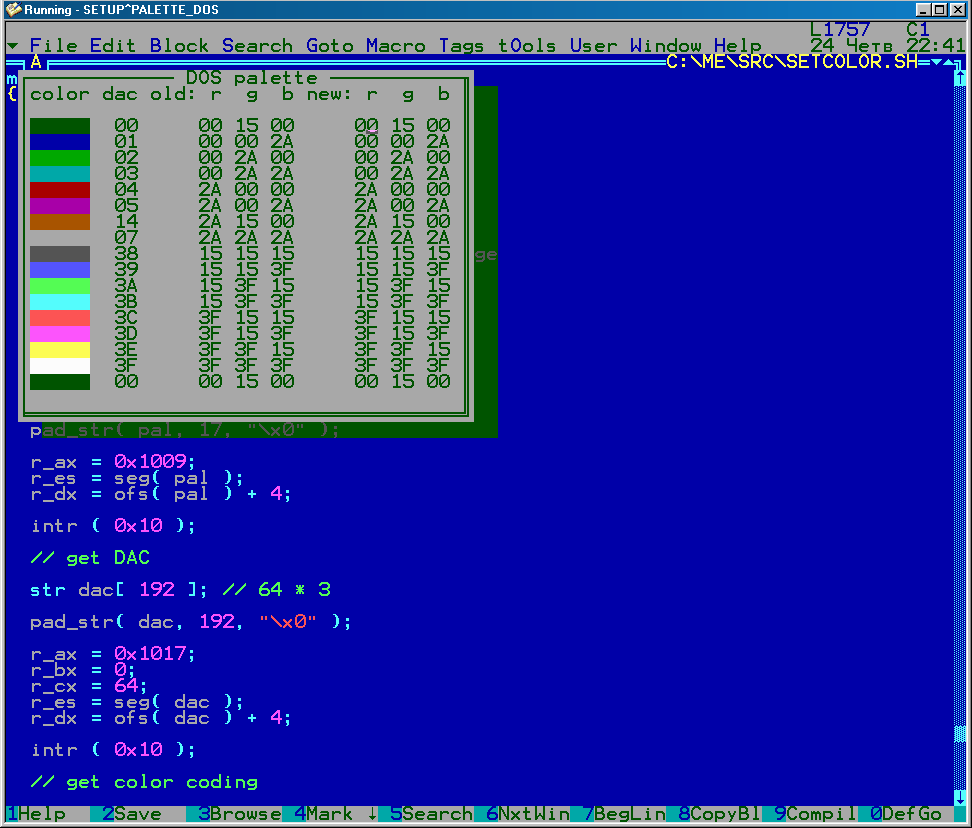Click the down-triangle system menu in menu bar

point(12,46)
